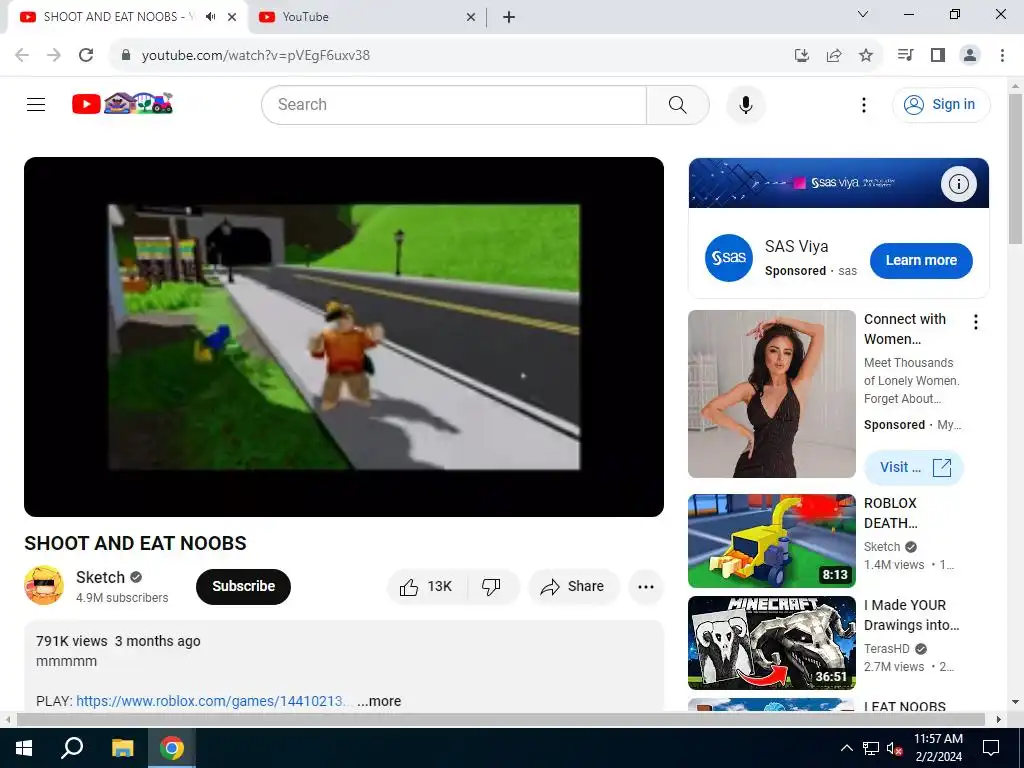
Task: Subscribe to the Sketch channel
Action: point(243,586)
